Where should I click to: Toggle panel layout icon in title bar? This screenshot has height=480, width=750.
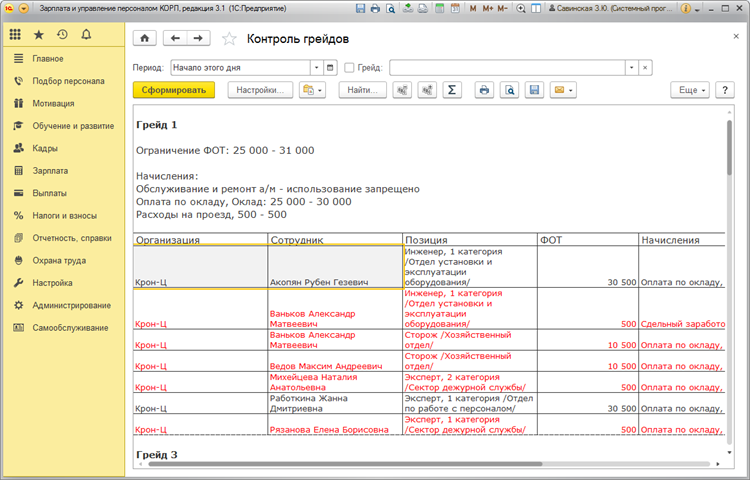coord(536,8)
